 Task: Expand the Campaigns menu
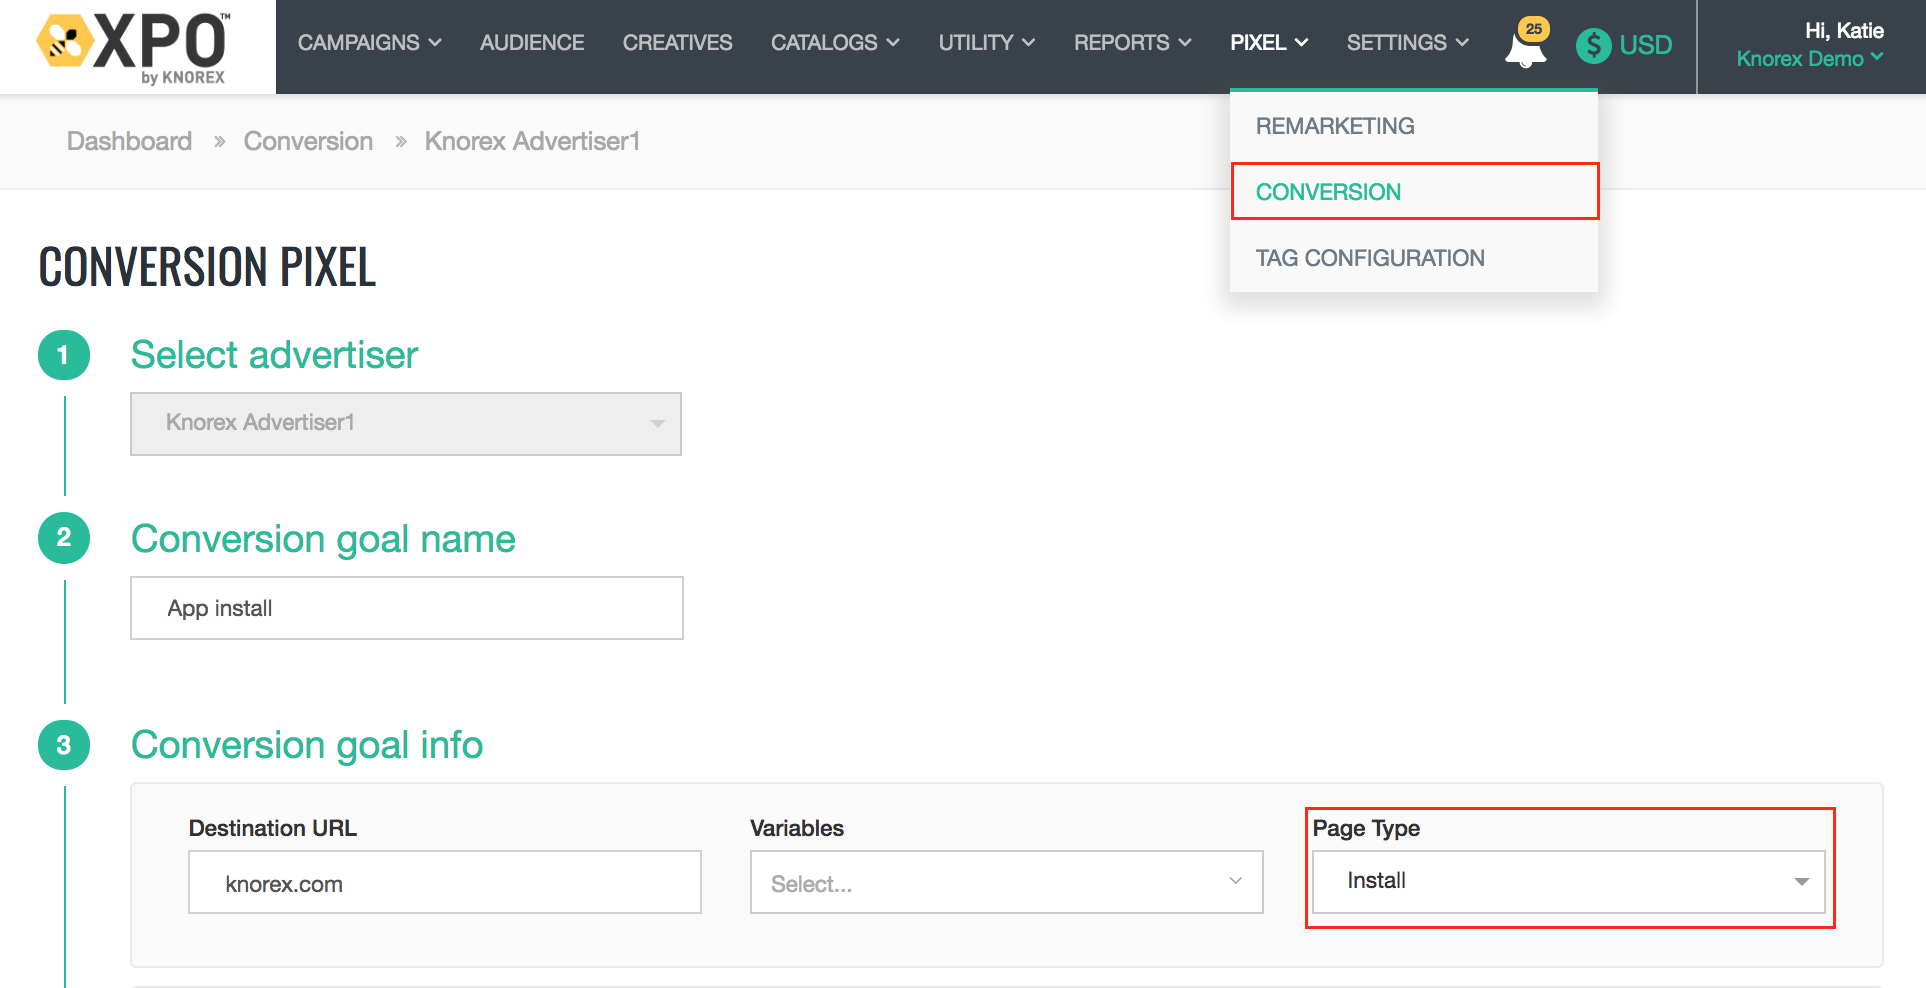pyautogui.click(x=369, y=43)
